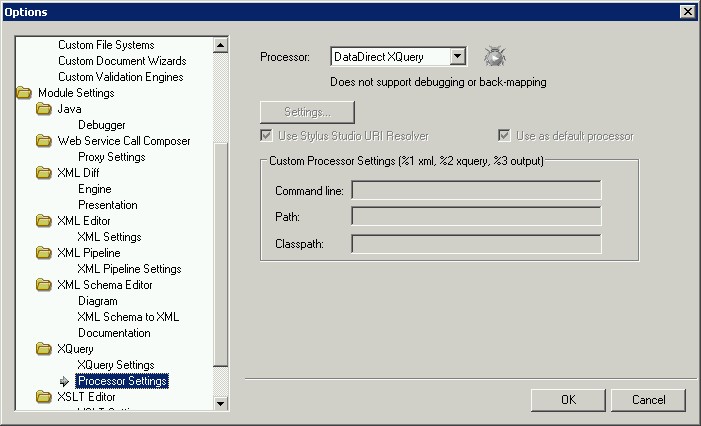Click the XML Editor folder icon
Screen dimensions: 701x426
43,221
